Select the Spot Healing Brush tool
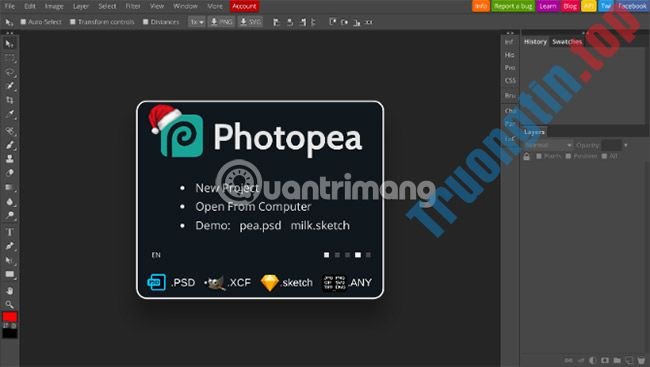The width and height of the screenshot is (650, 367). coord(9,131)
